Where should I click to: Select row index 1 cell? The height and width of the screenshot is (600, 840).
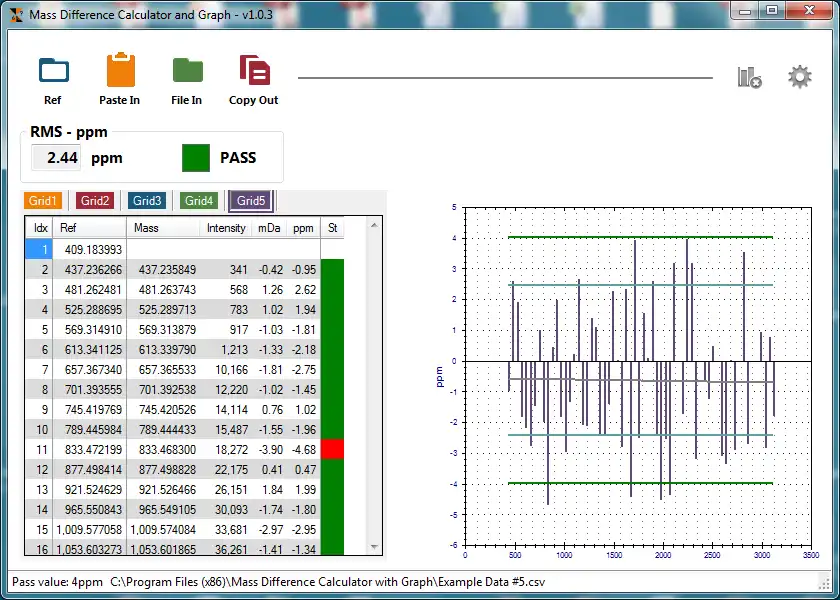(x=39, y=250)
